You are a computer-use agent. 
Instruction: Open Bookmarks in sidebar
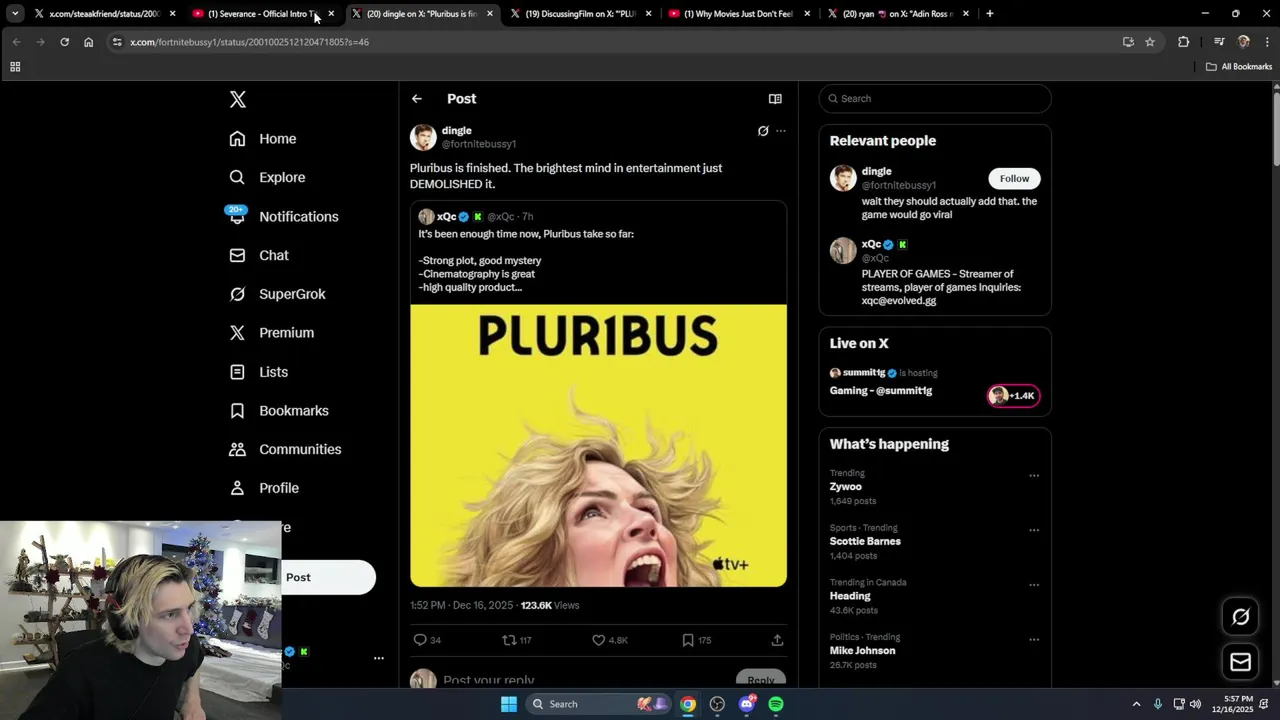pos(279,411)
